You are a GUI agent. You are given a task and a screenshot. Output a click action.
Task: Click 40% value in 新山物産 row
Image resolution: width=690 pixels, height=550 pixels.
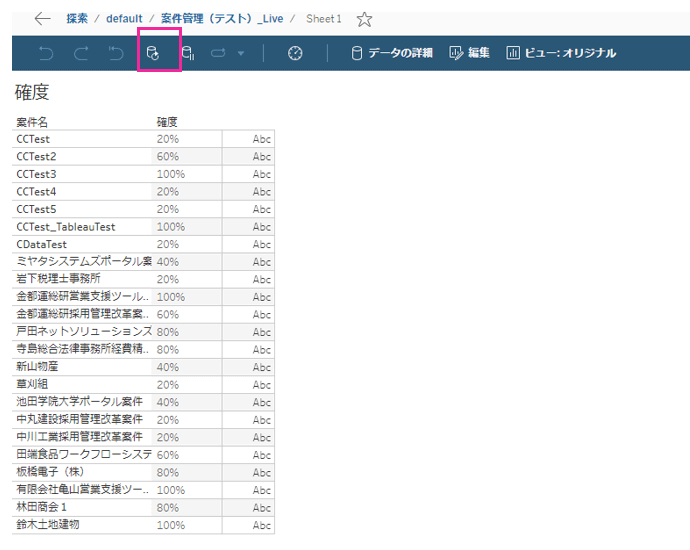click(x=168, y=367)
